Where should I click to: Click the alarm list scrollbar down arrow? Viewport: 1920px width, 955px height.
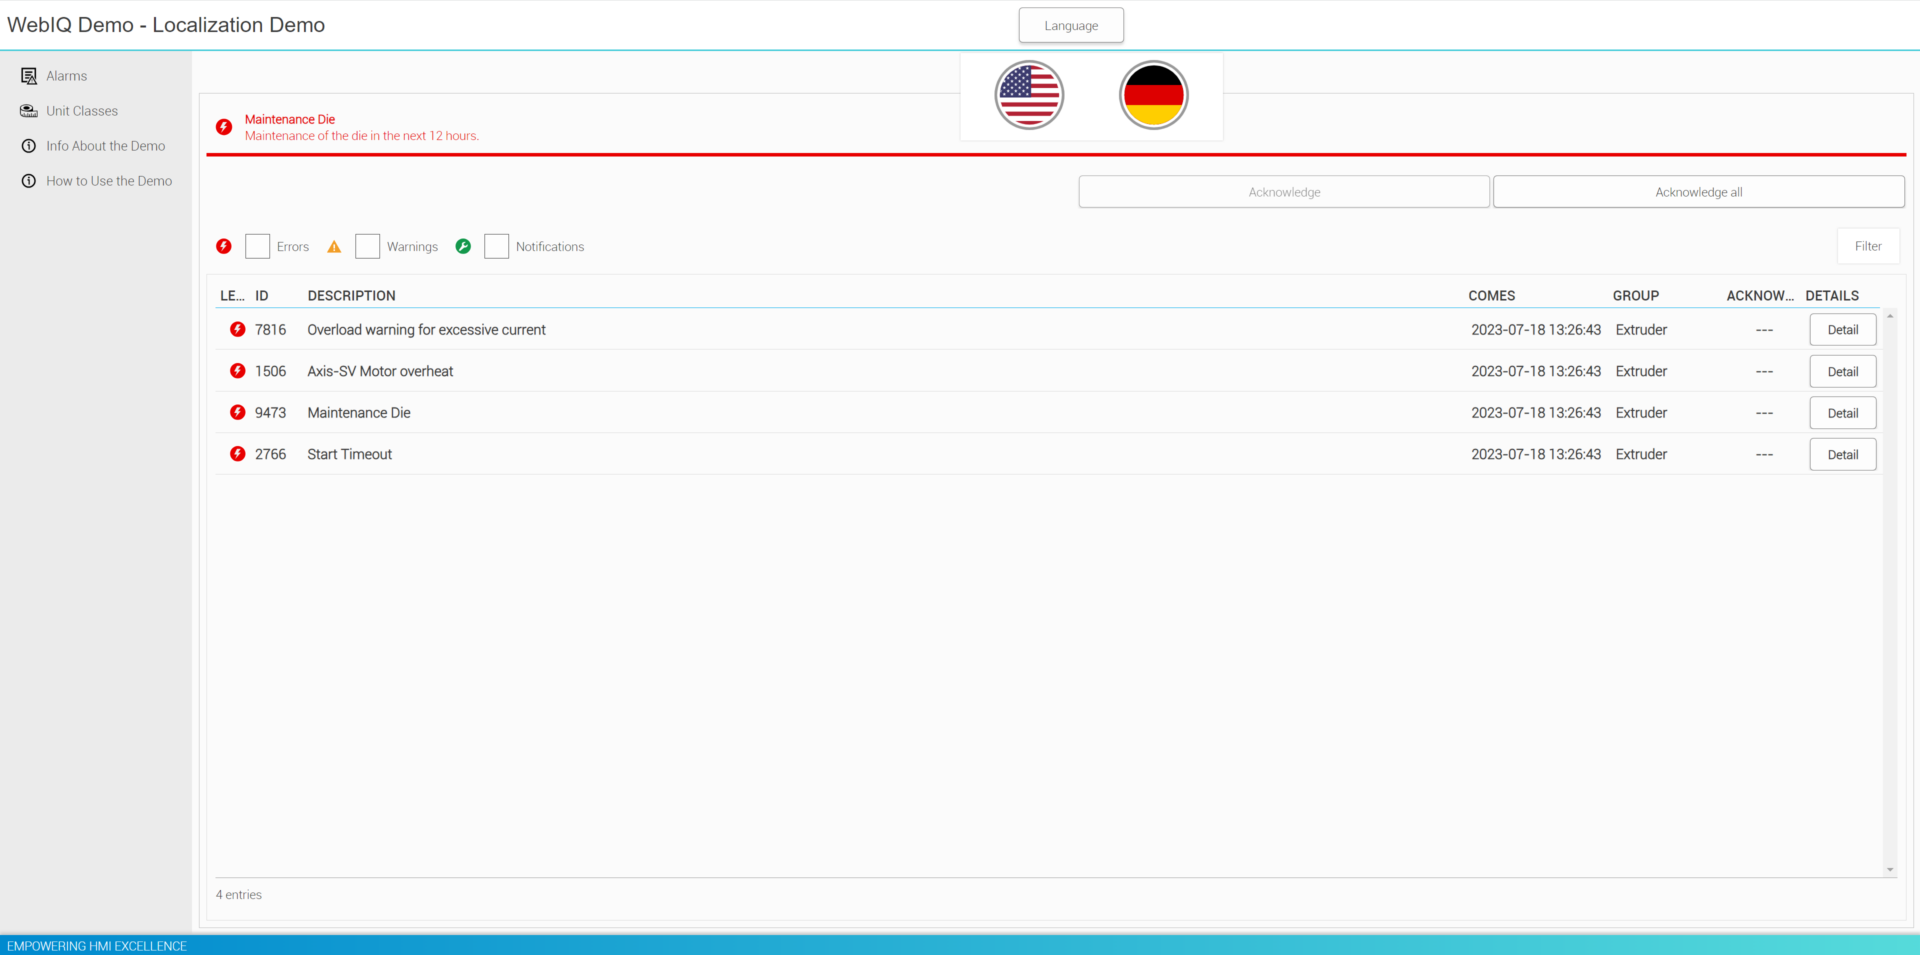1890,870
